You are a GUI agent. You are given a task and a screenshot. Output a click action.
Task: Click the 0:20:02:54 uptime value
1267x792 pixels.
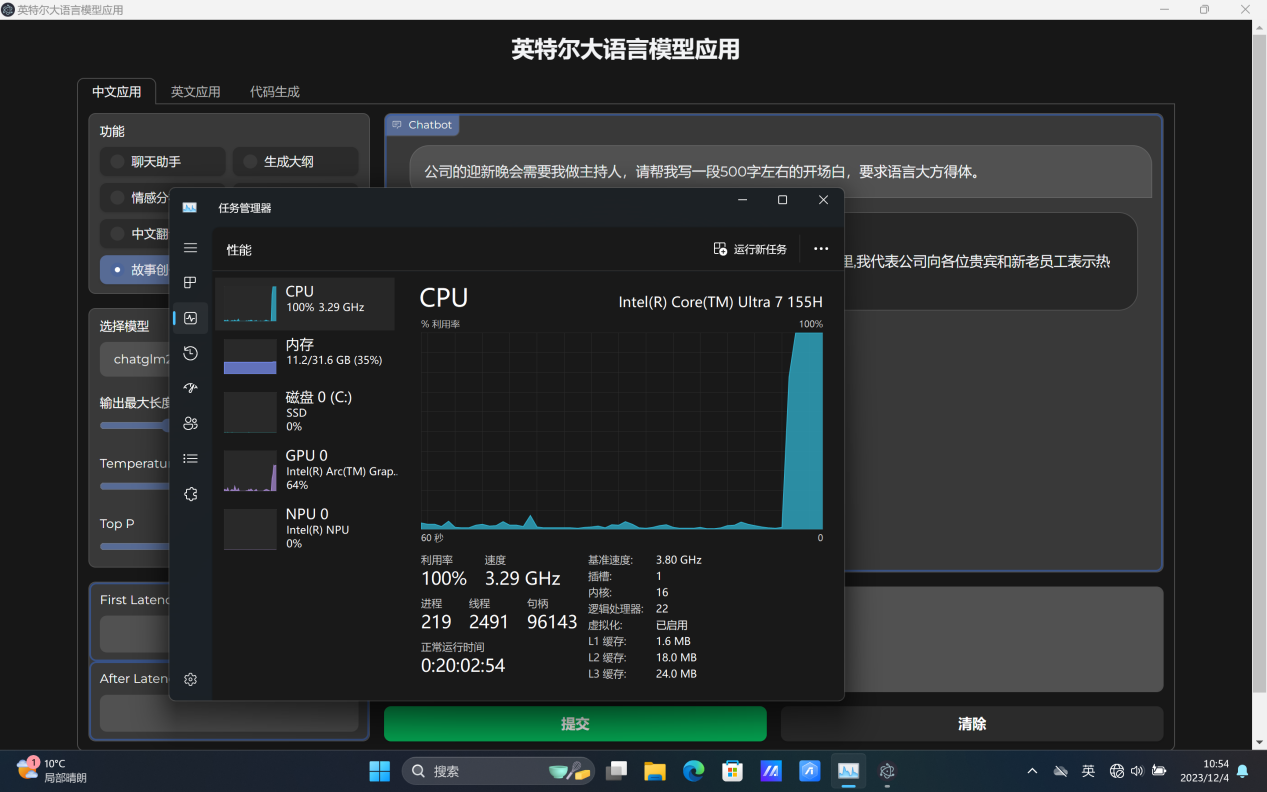463,666
